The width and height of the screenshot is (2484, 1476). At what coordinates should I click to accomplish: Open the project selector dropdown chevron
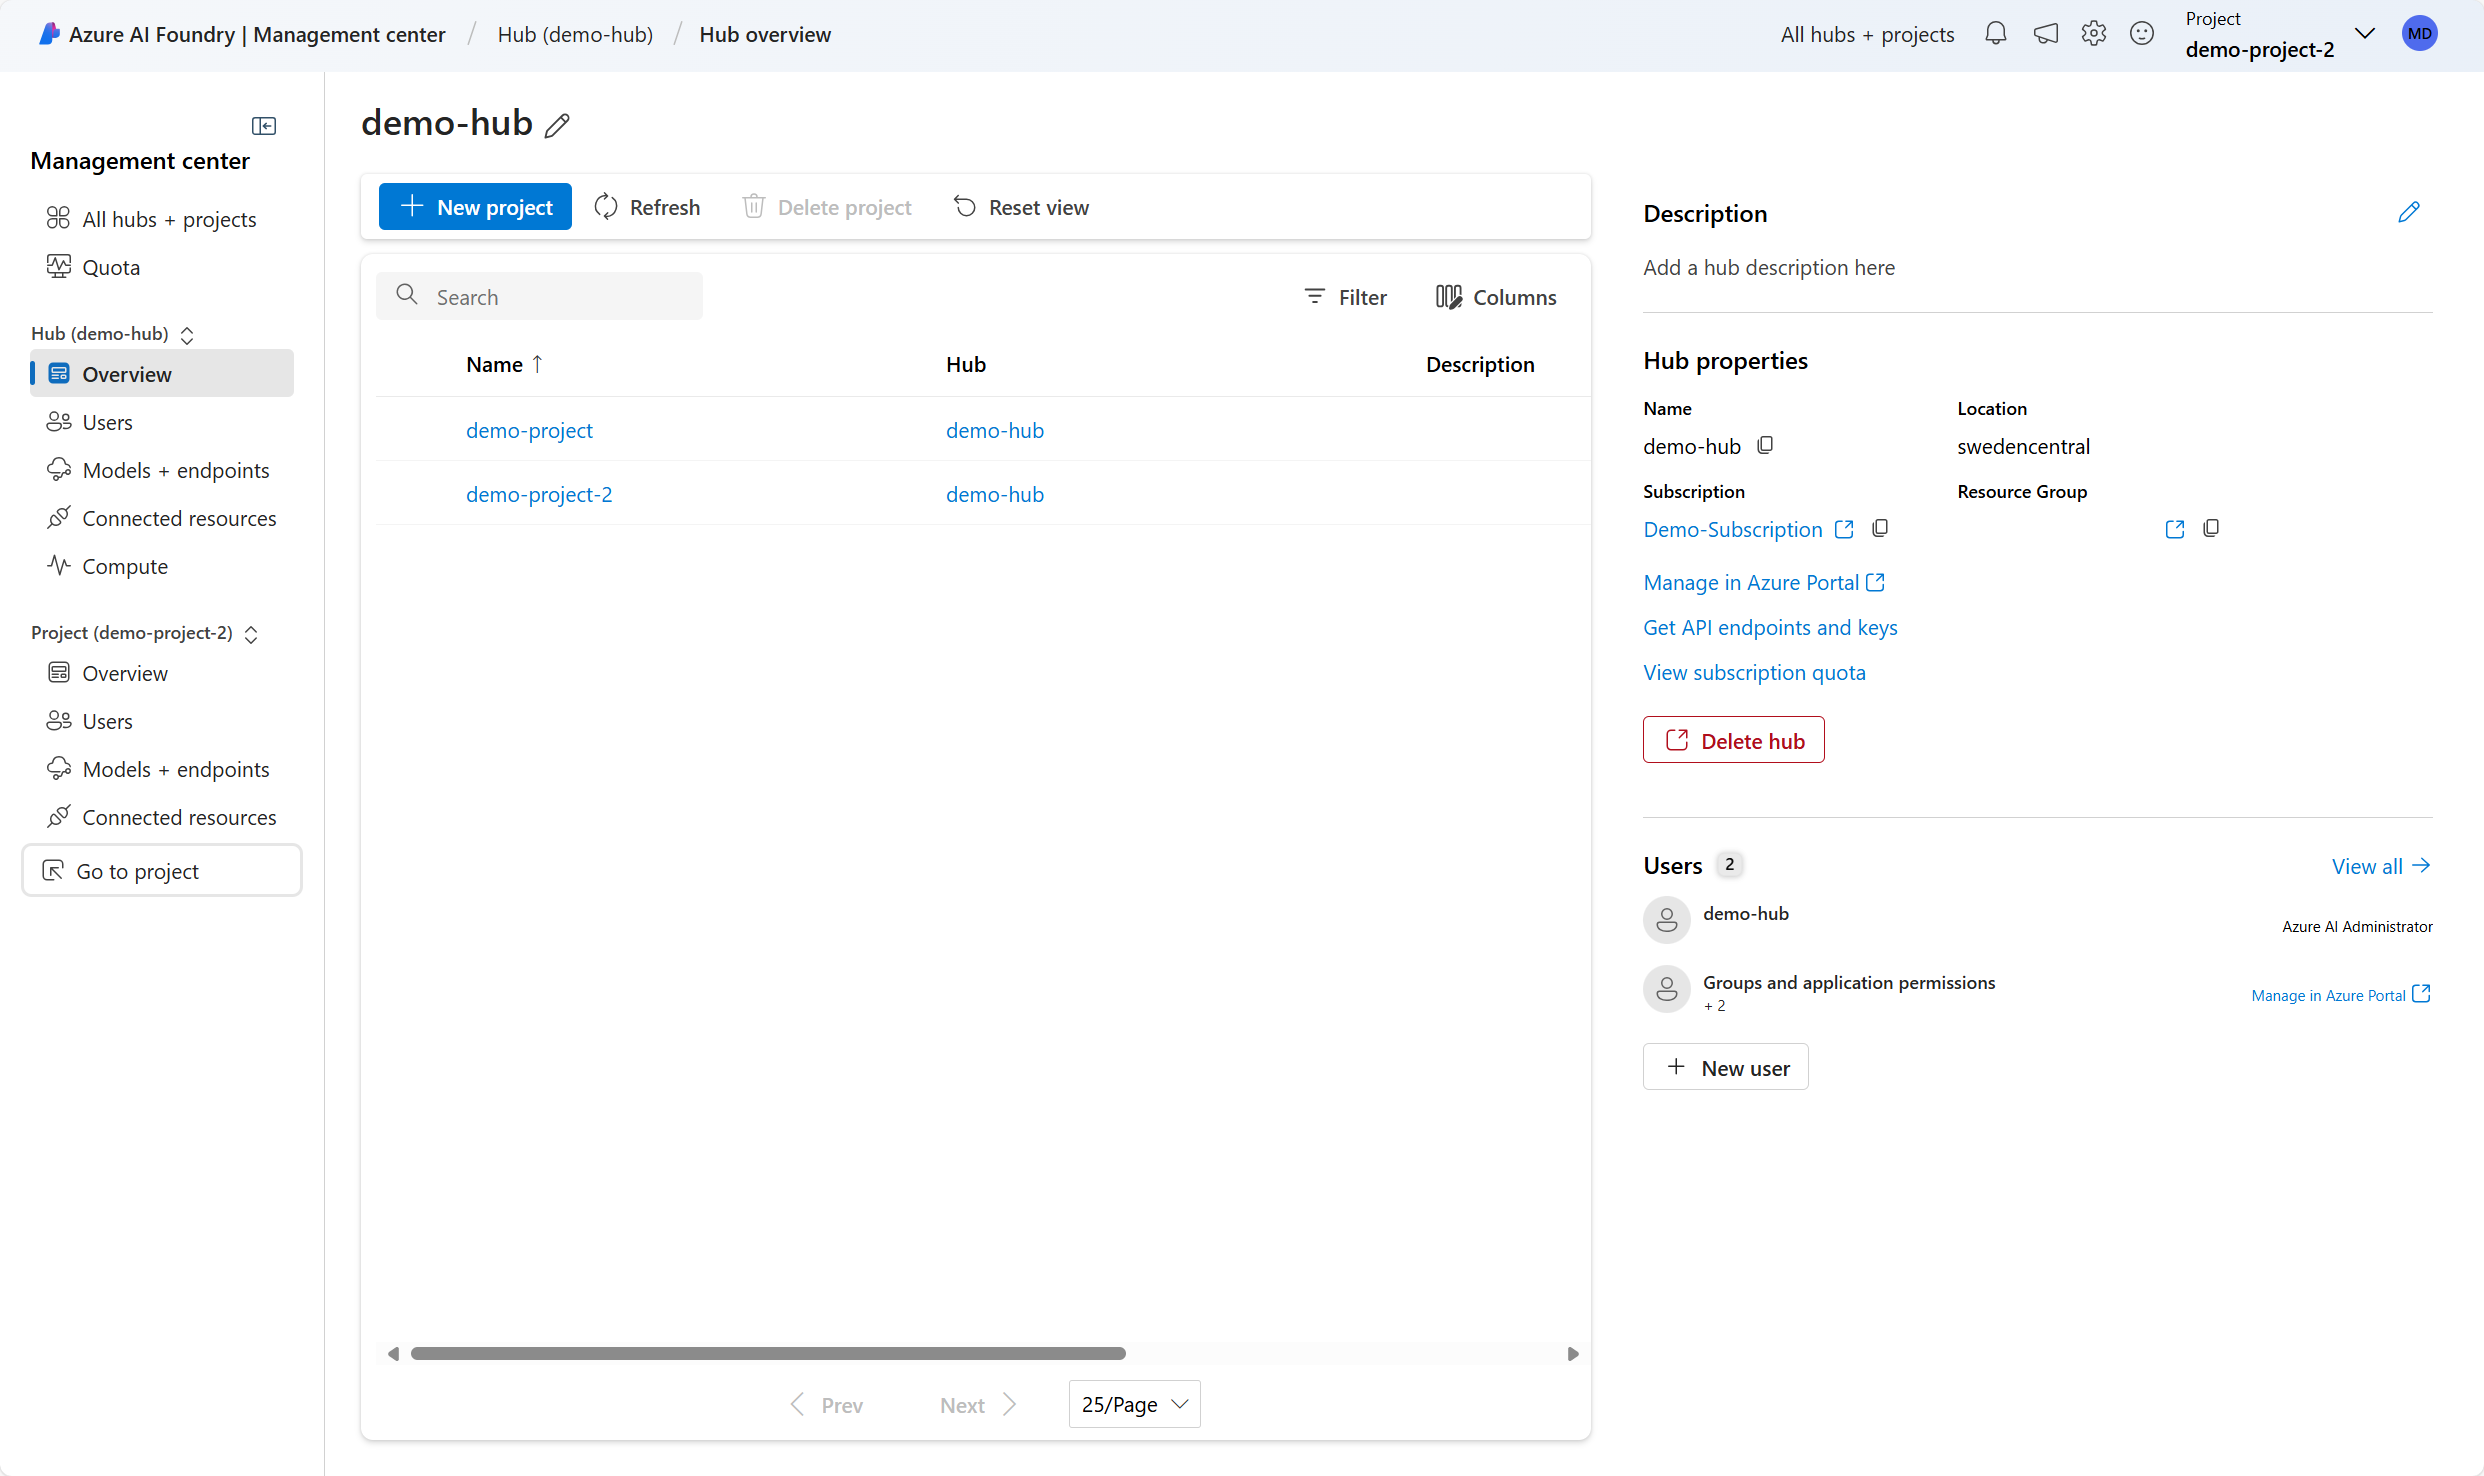[2365, 34]
